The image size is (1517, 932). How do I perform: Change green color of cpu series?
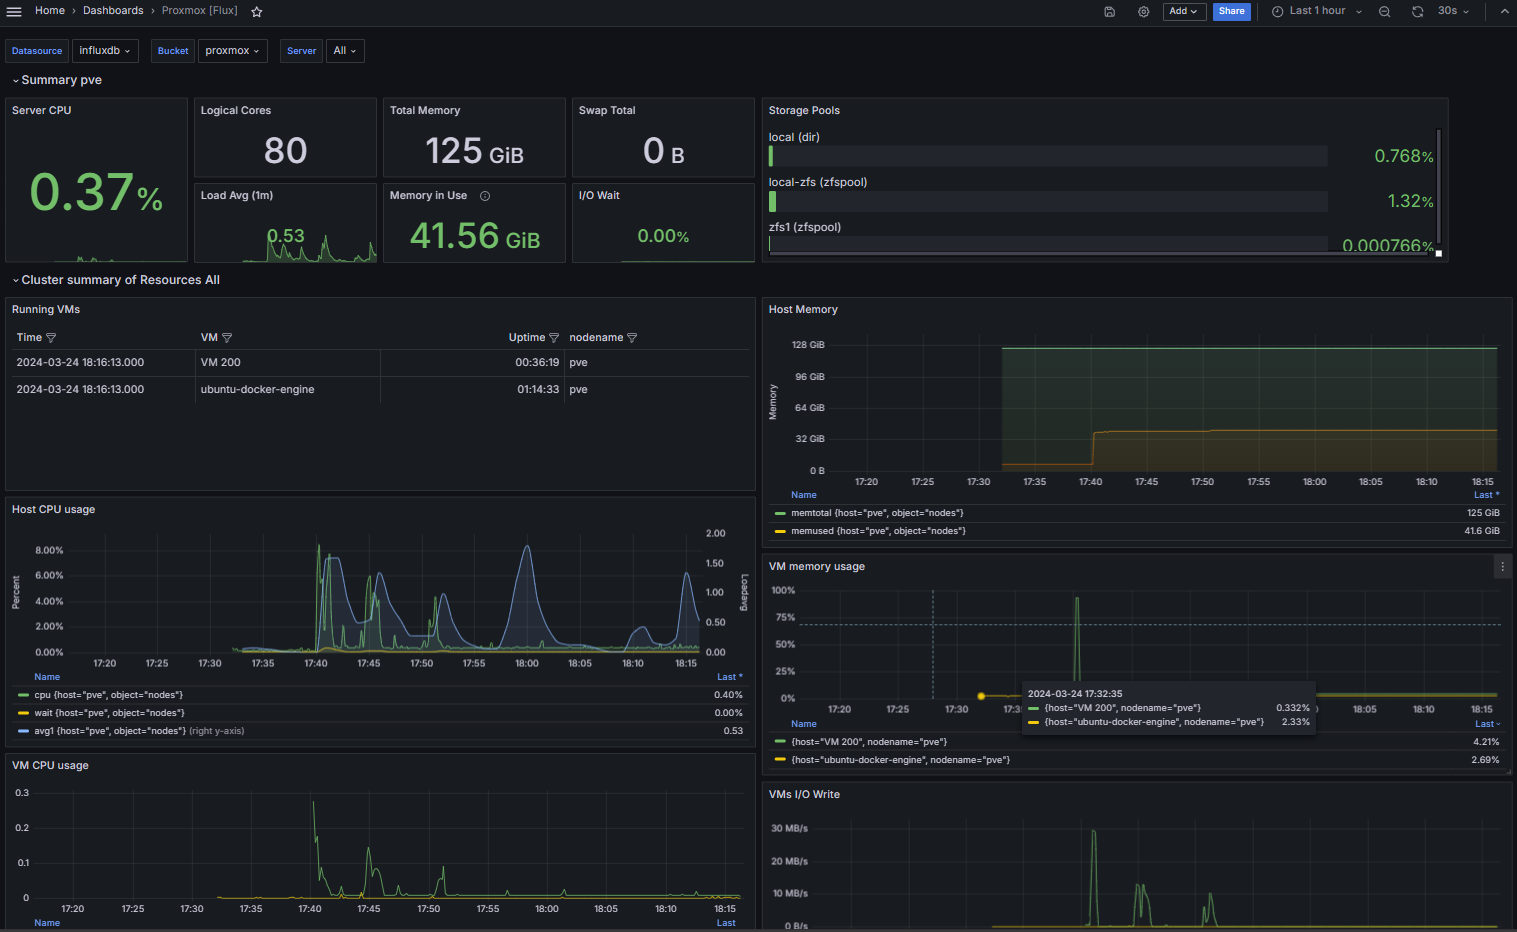coord(23,695)
